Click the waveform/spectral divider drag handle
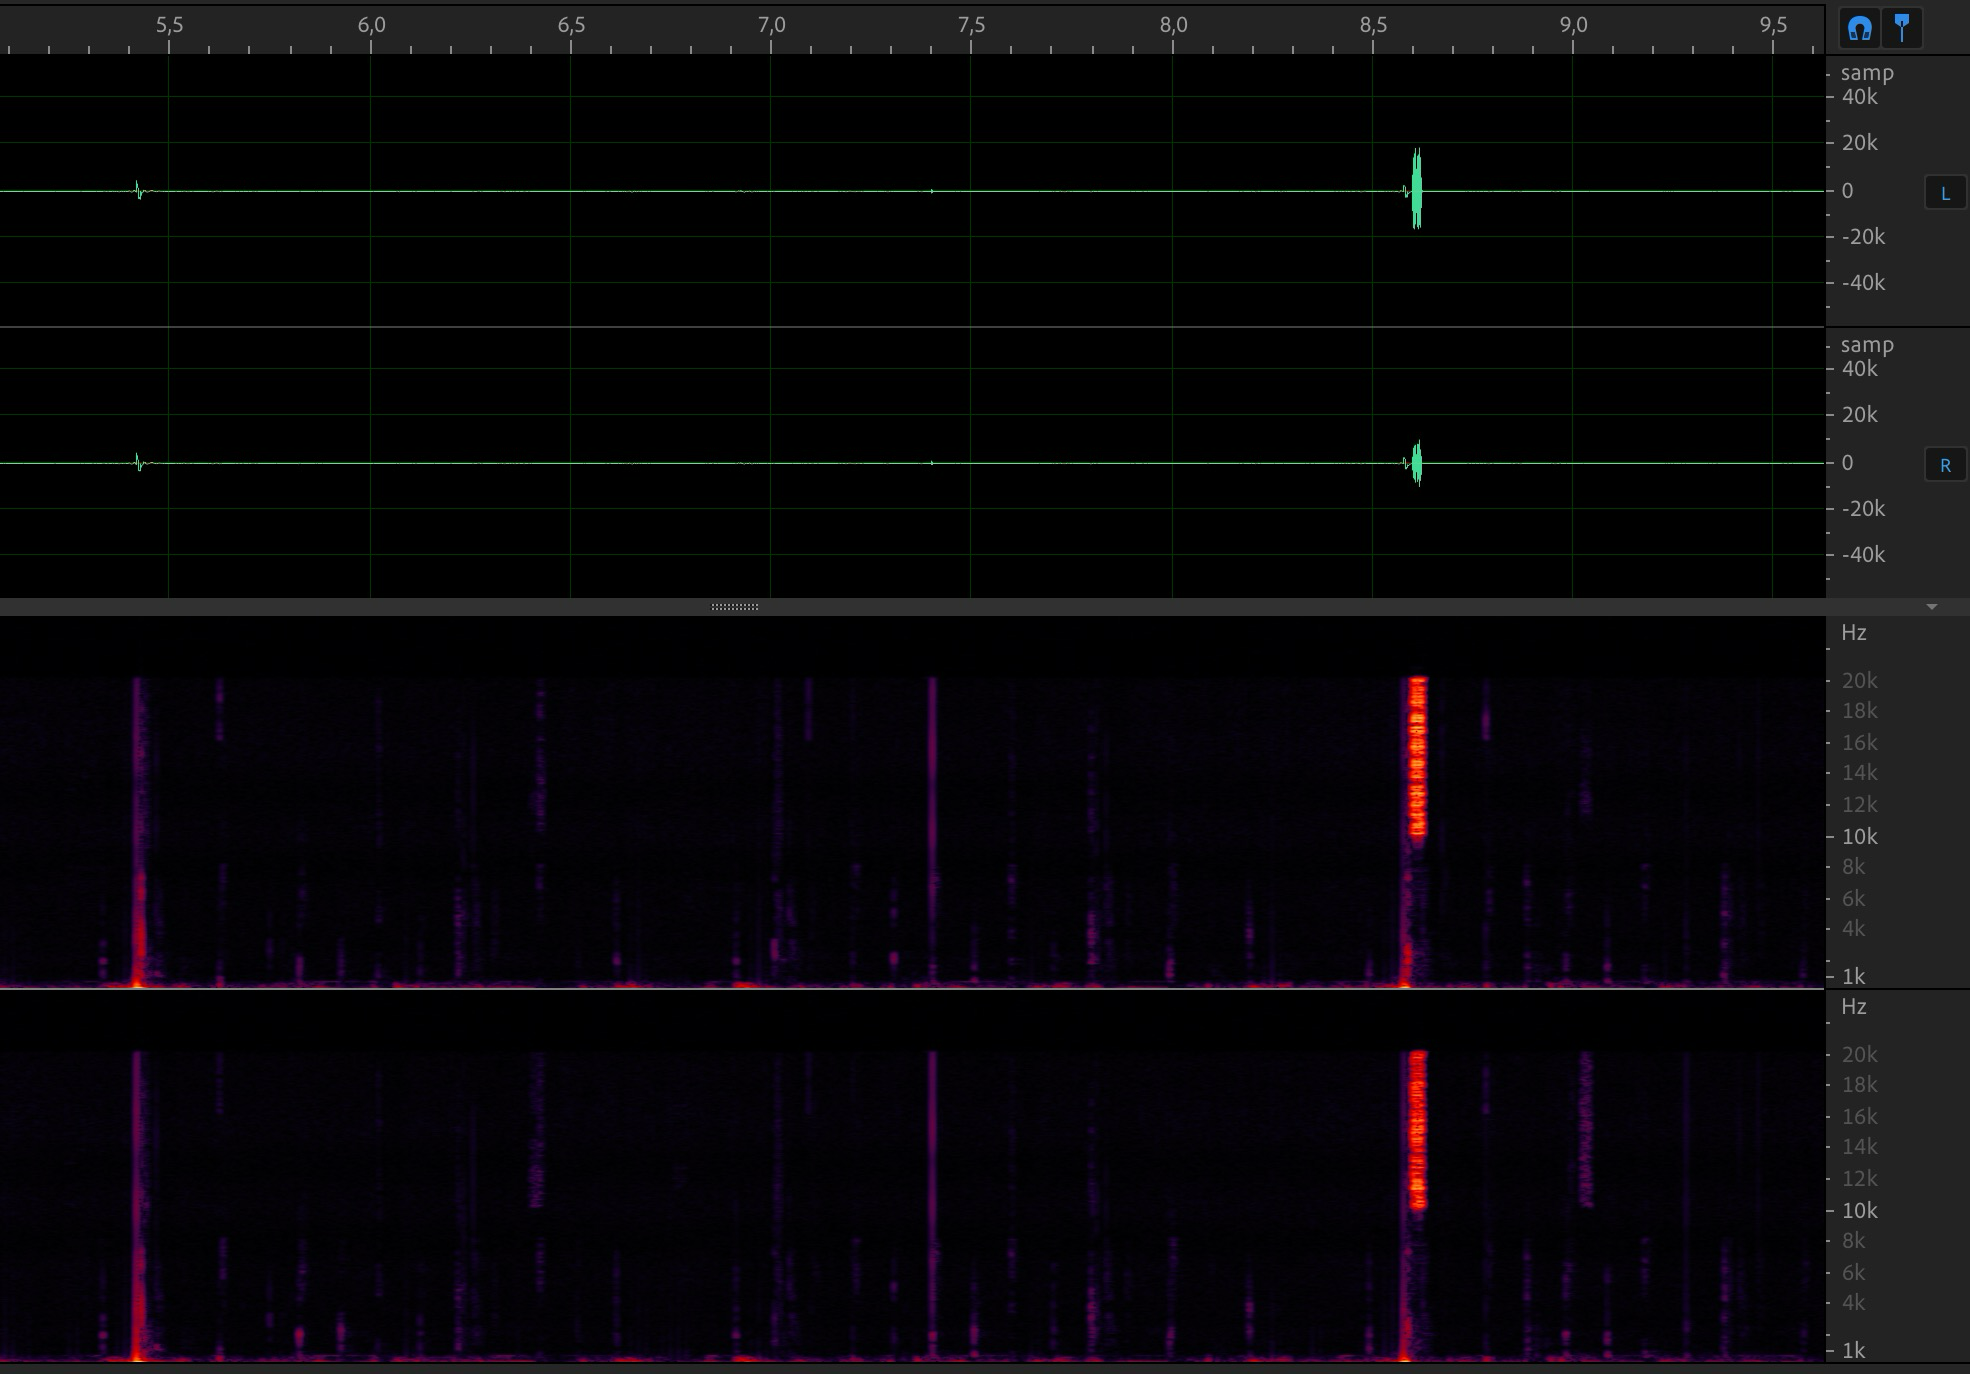Viewport: 1970px width, 1374px height. (x=735, y=607)
